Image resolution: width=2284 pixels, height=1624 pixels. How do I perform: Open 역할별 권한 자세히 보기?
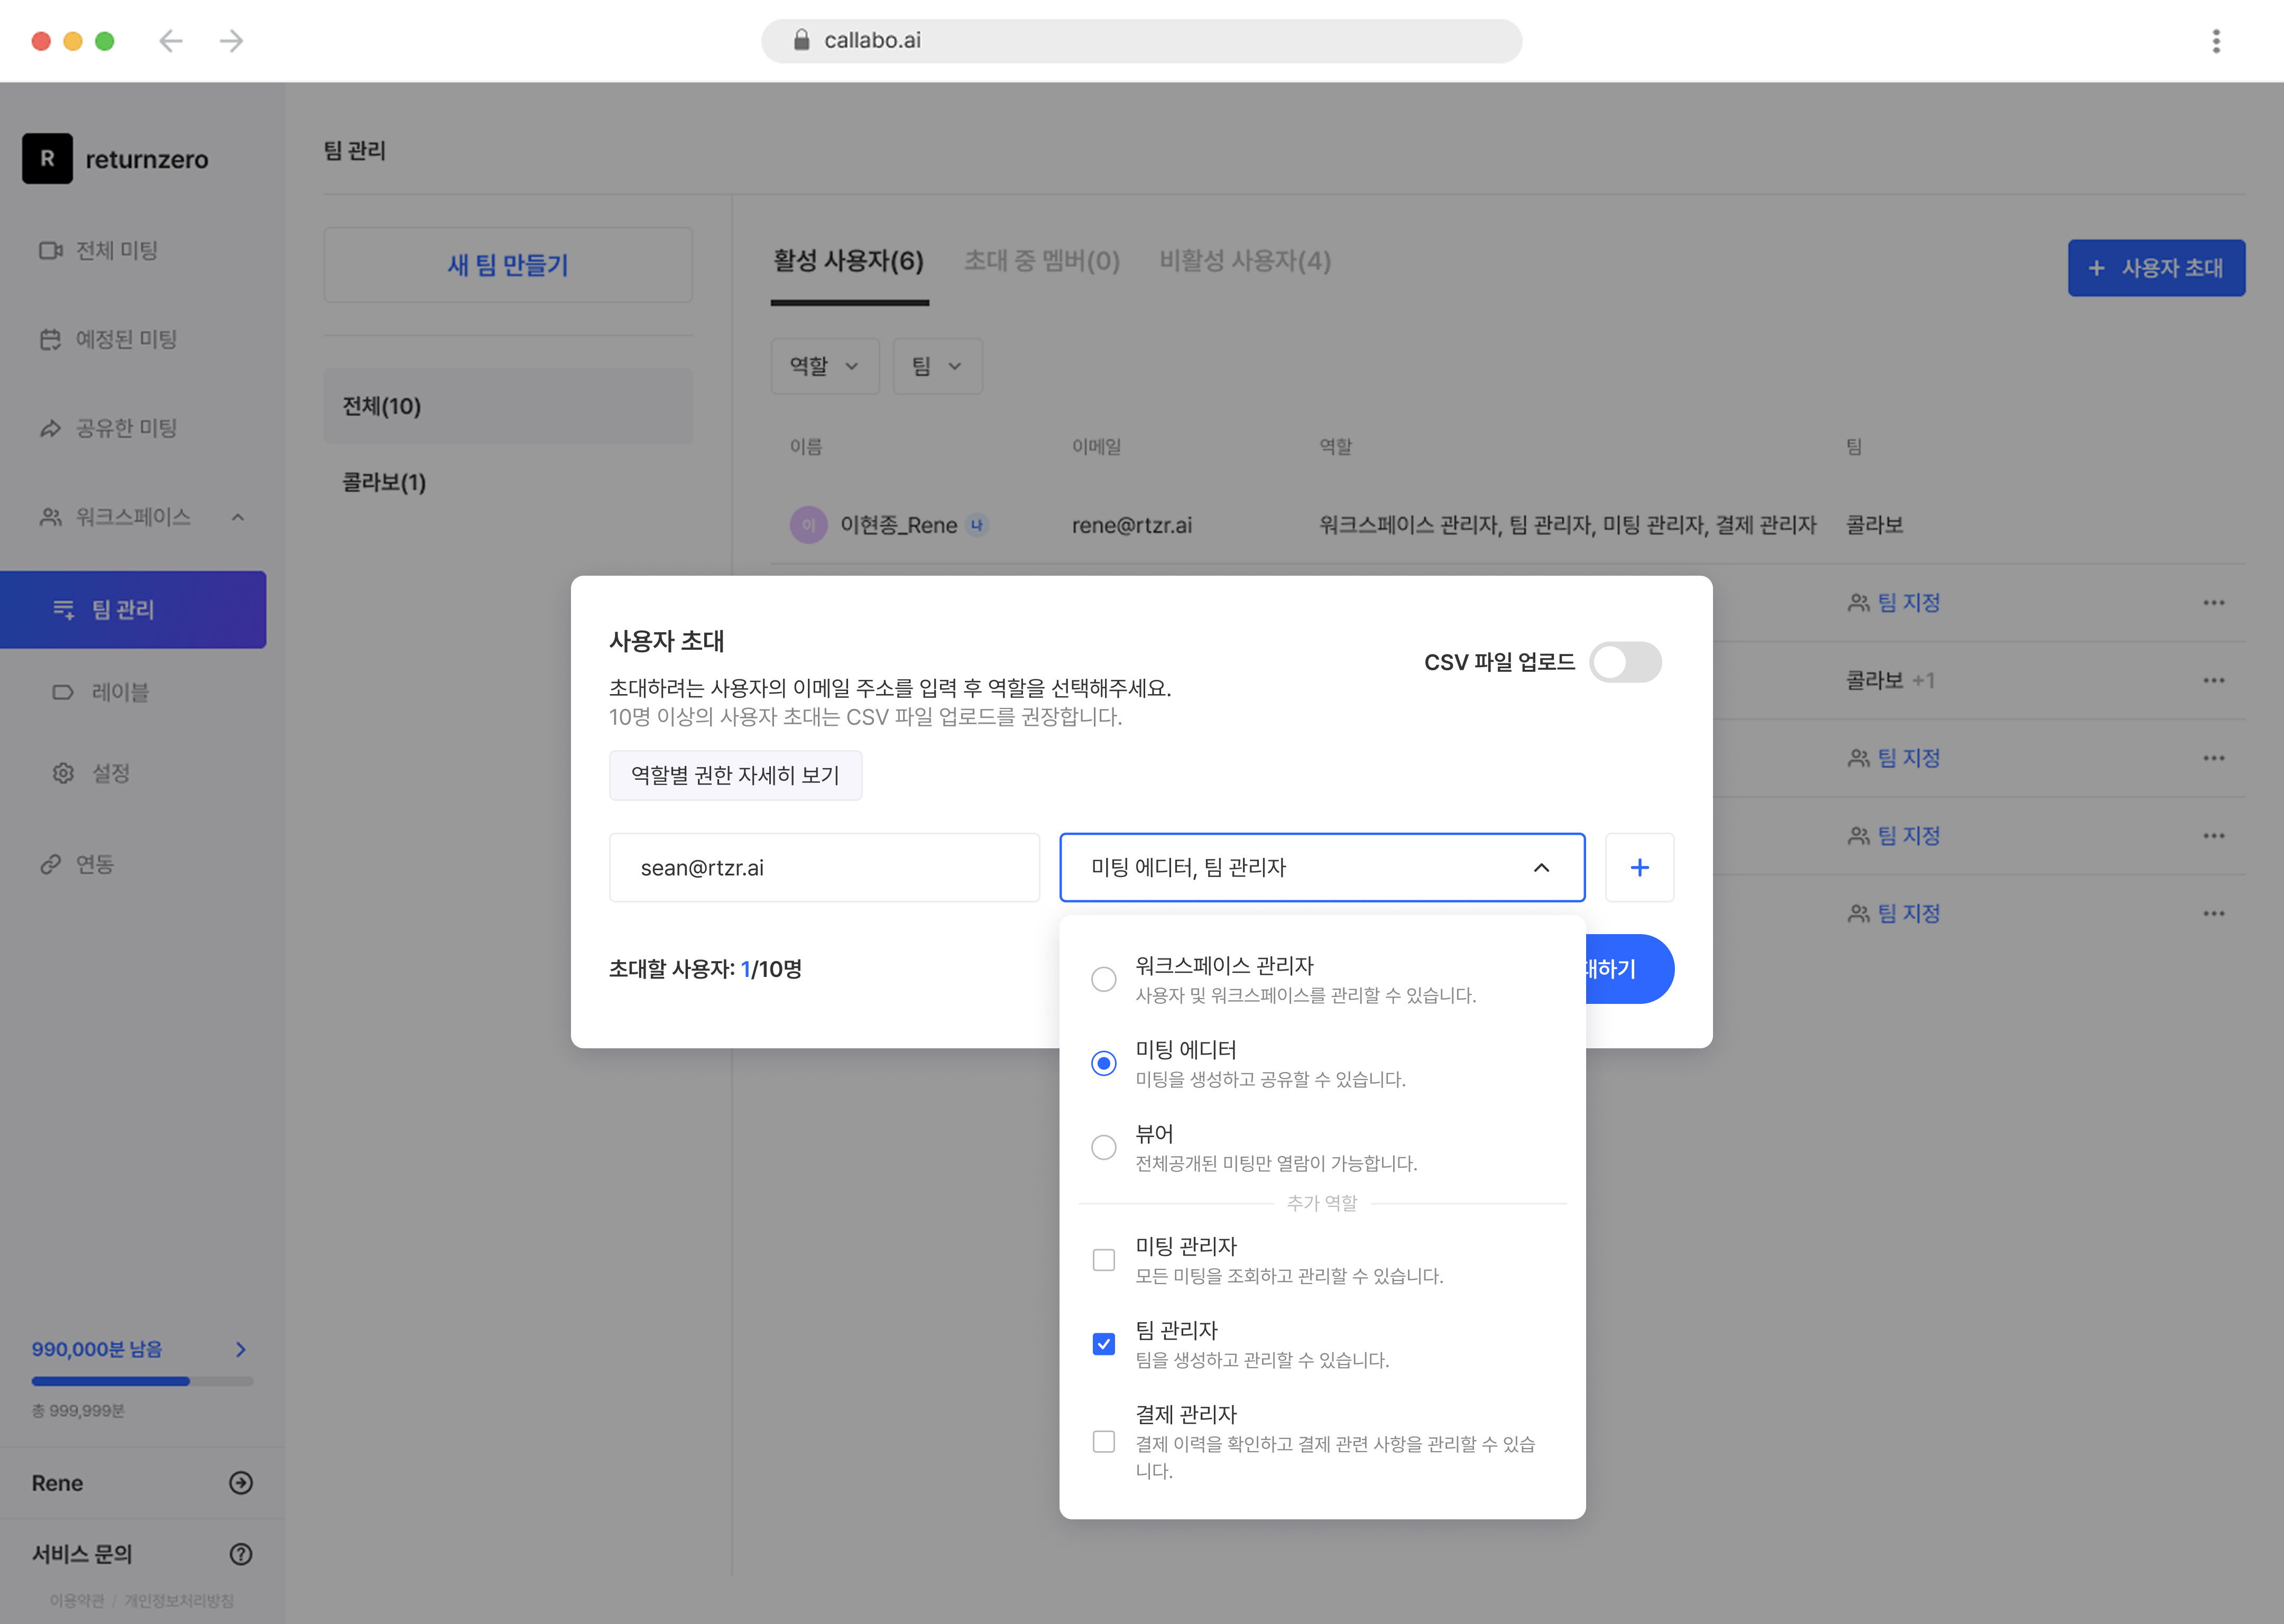[x=736, y=775]
